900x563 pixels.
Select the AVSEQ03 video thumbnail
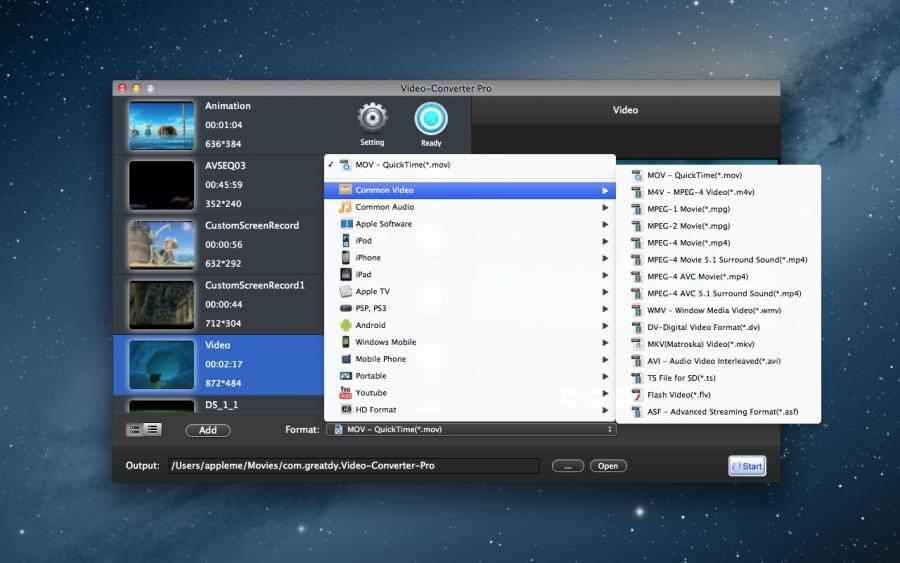pos(161,185)
